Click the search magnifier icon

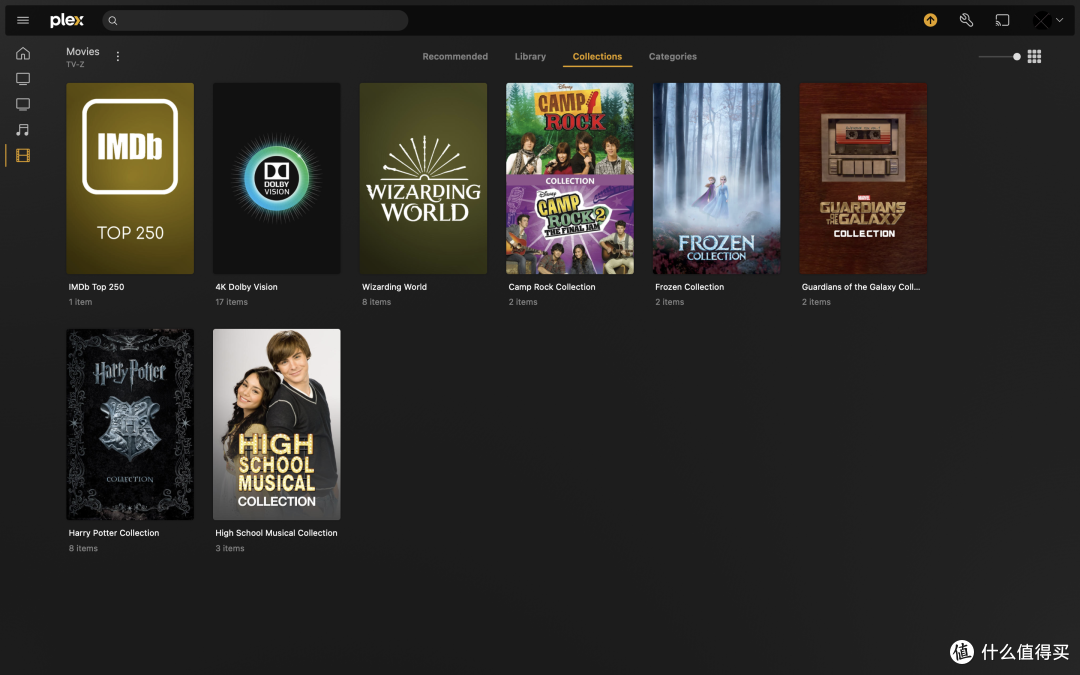[113, 21]
